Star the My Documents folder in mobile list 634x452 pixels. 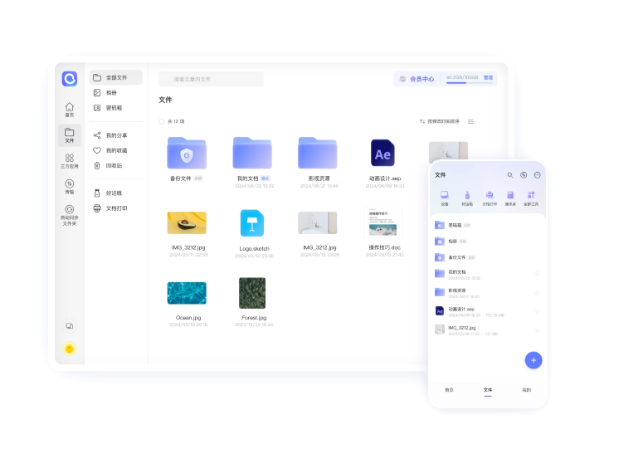537,273
